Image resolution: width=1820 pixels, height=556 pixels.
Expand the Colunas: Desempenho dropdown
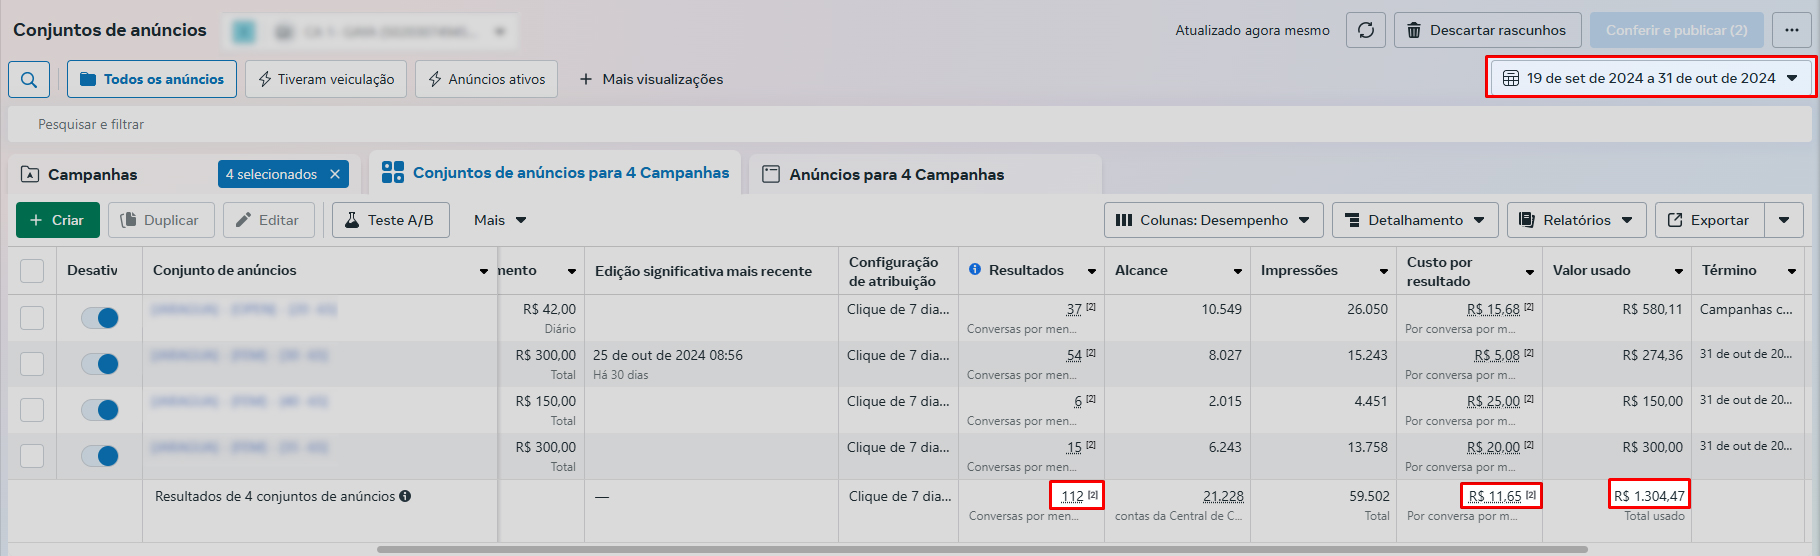click(x=1213, y=220)
